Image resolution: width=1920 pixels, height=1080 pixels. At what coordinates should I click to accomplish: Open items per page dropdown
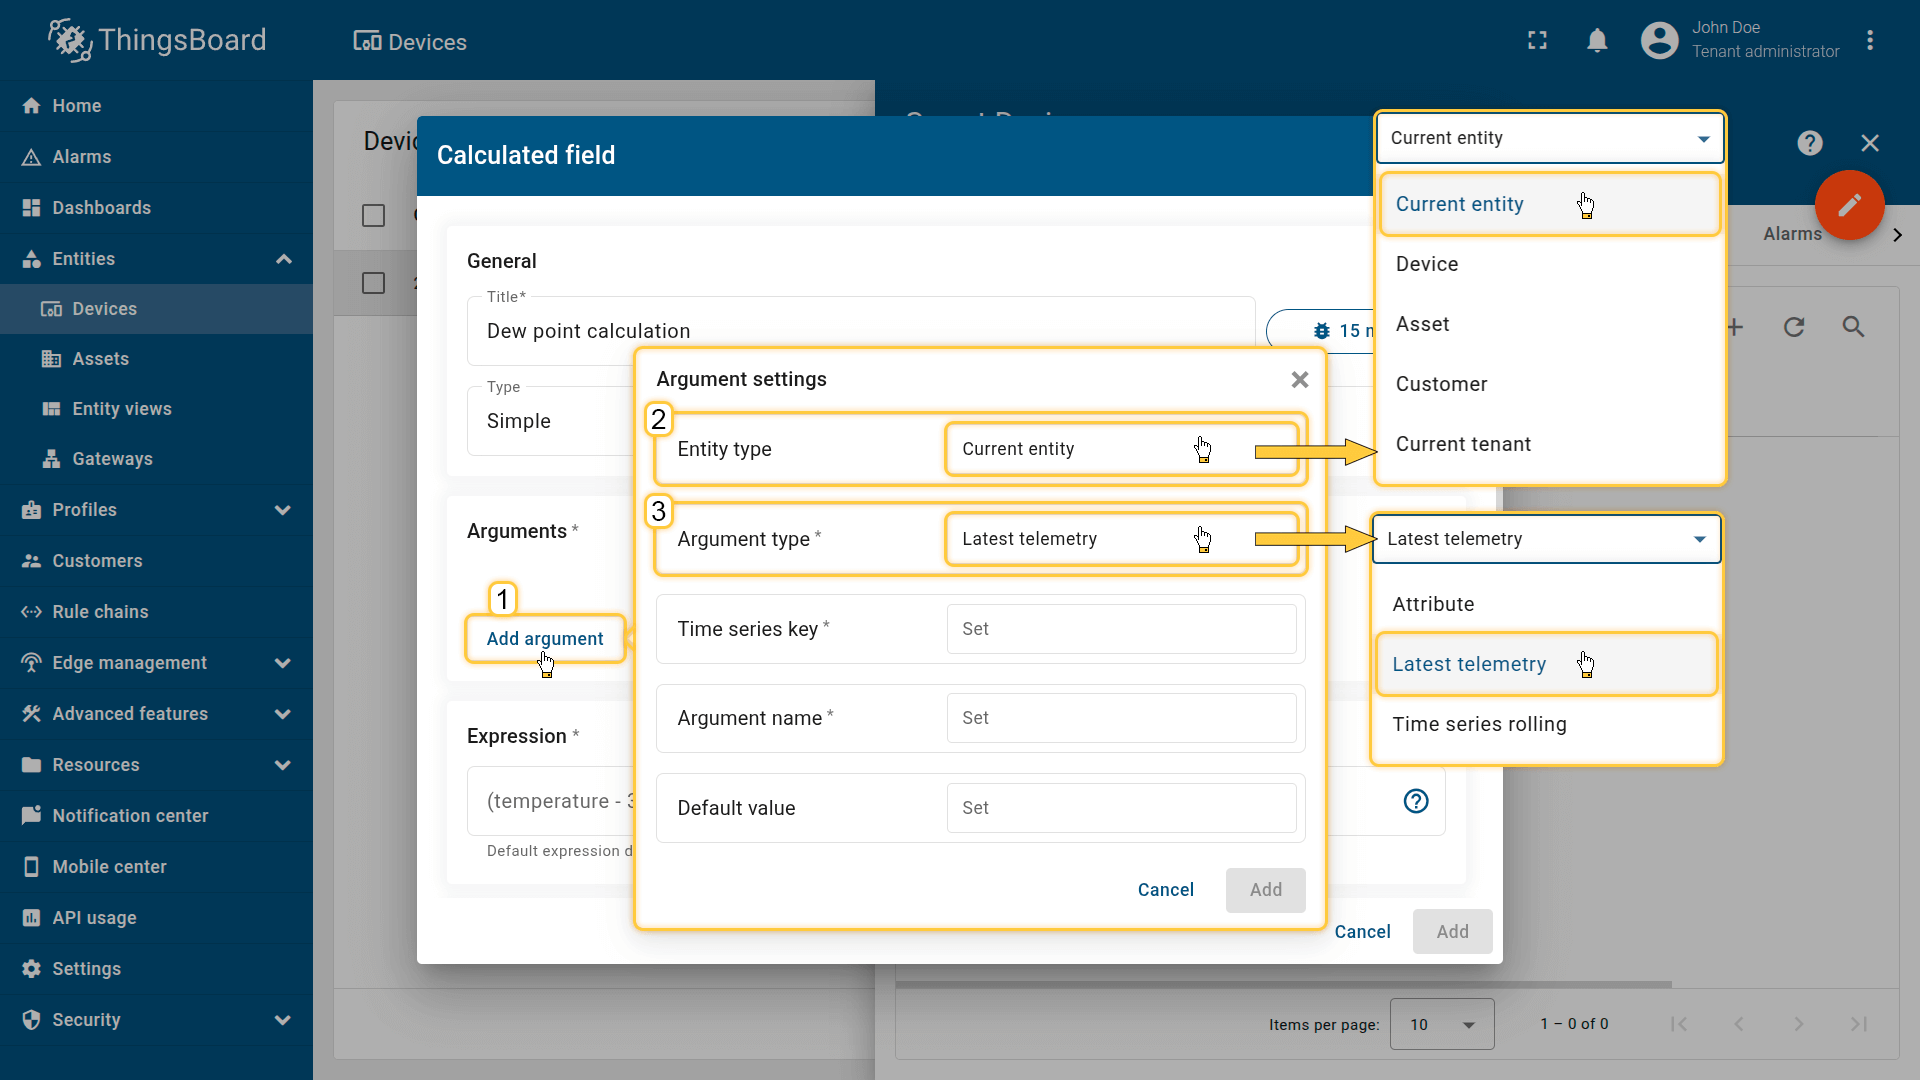click(1441, 1024)
